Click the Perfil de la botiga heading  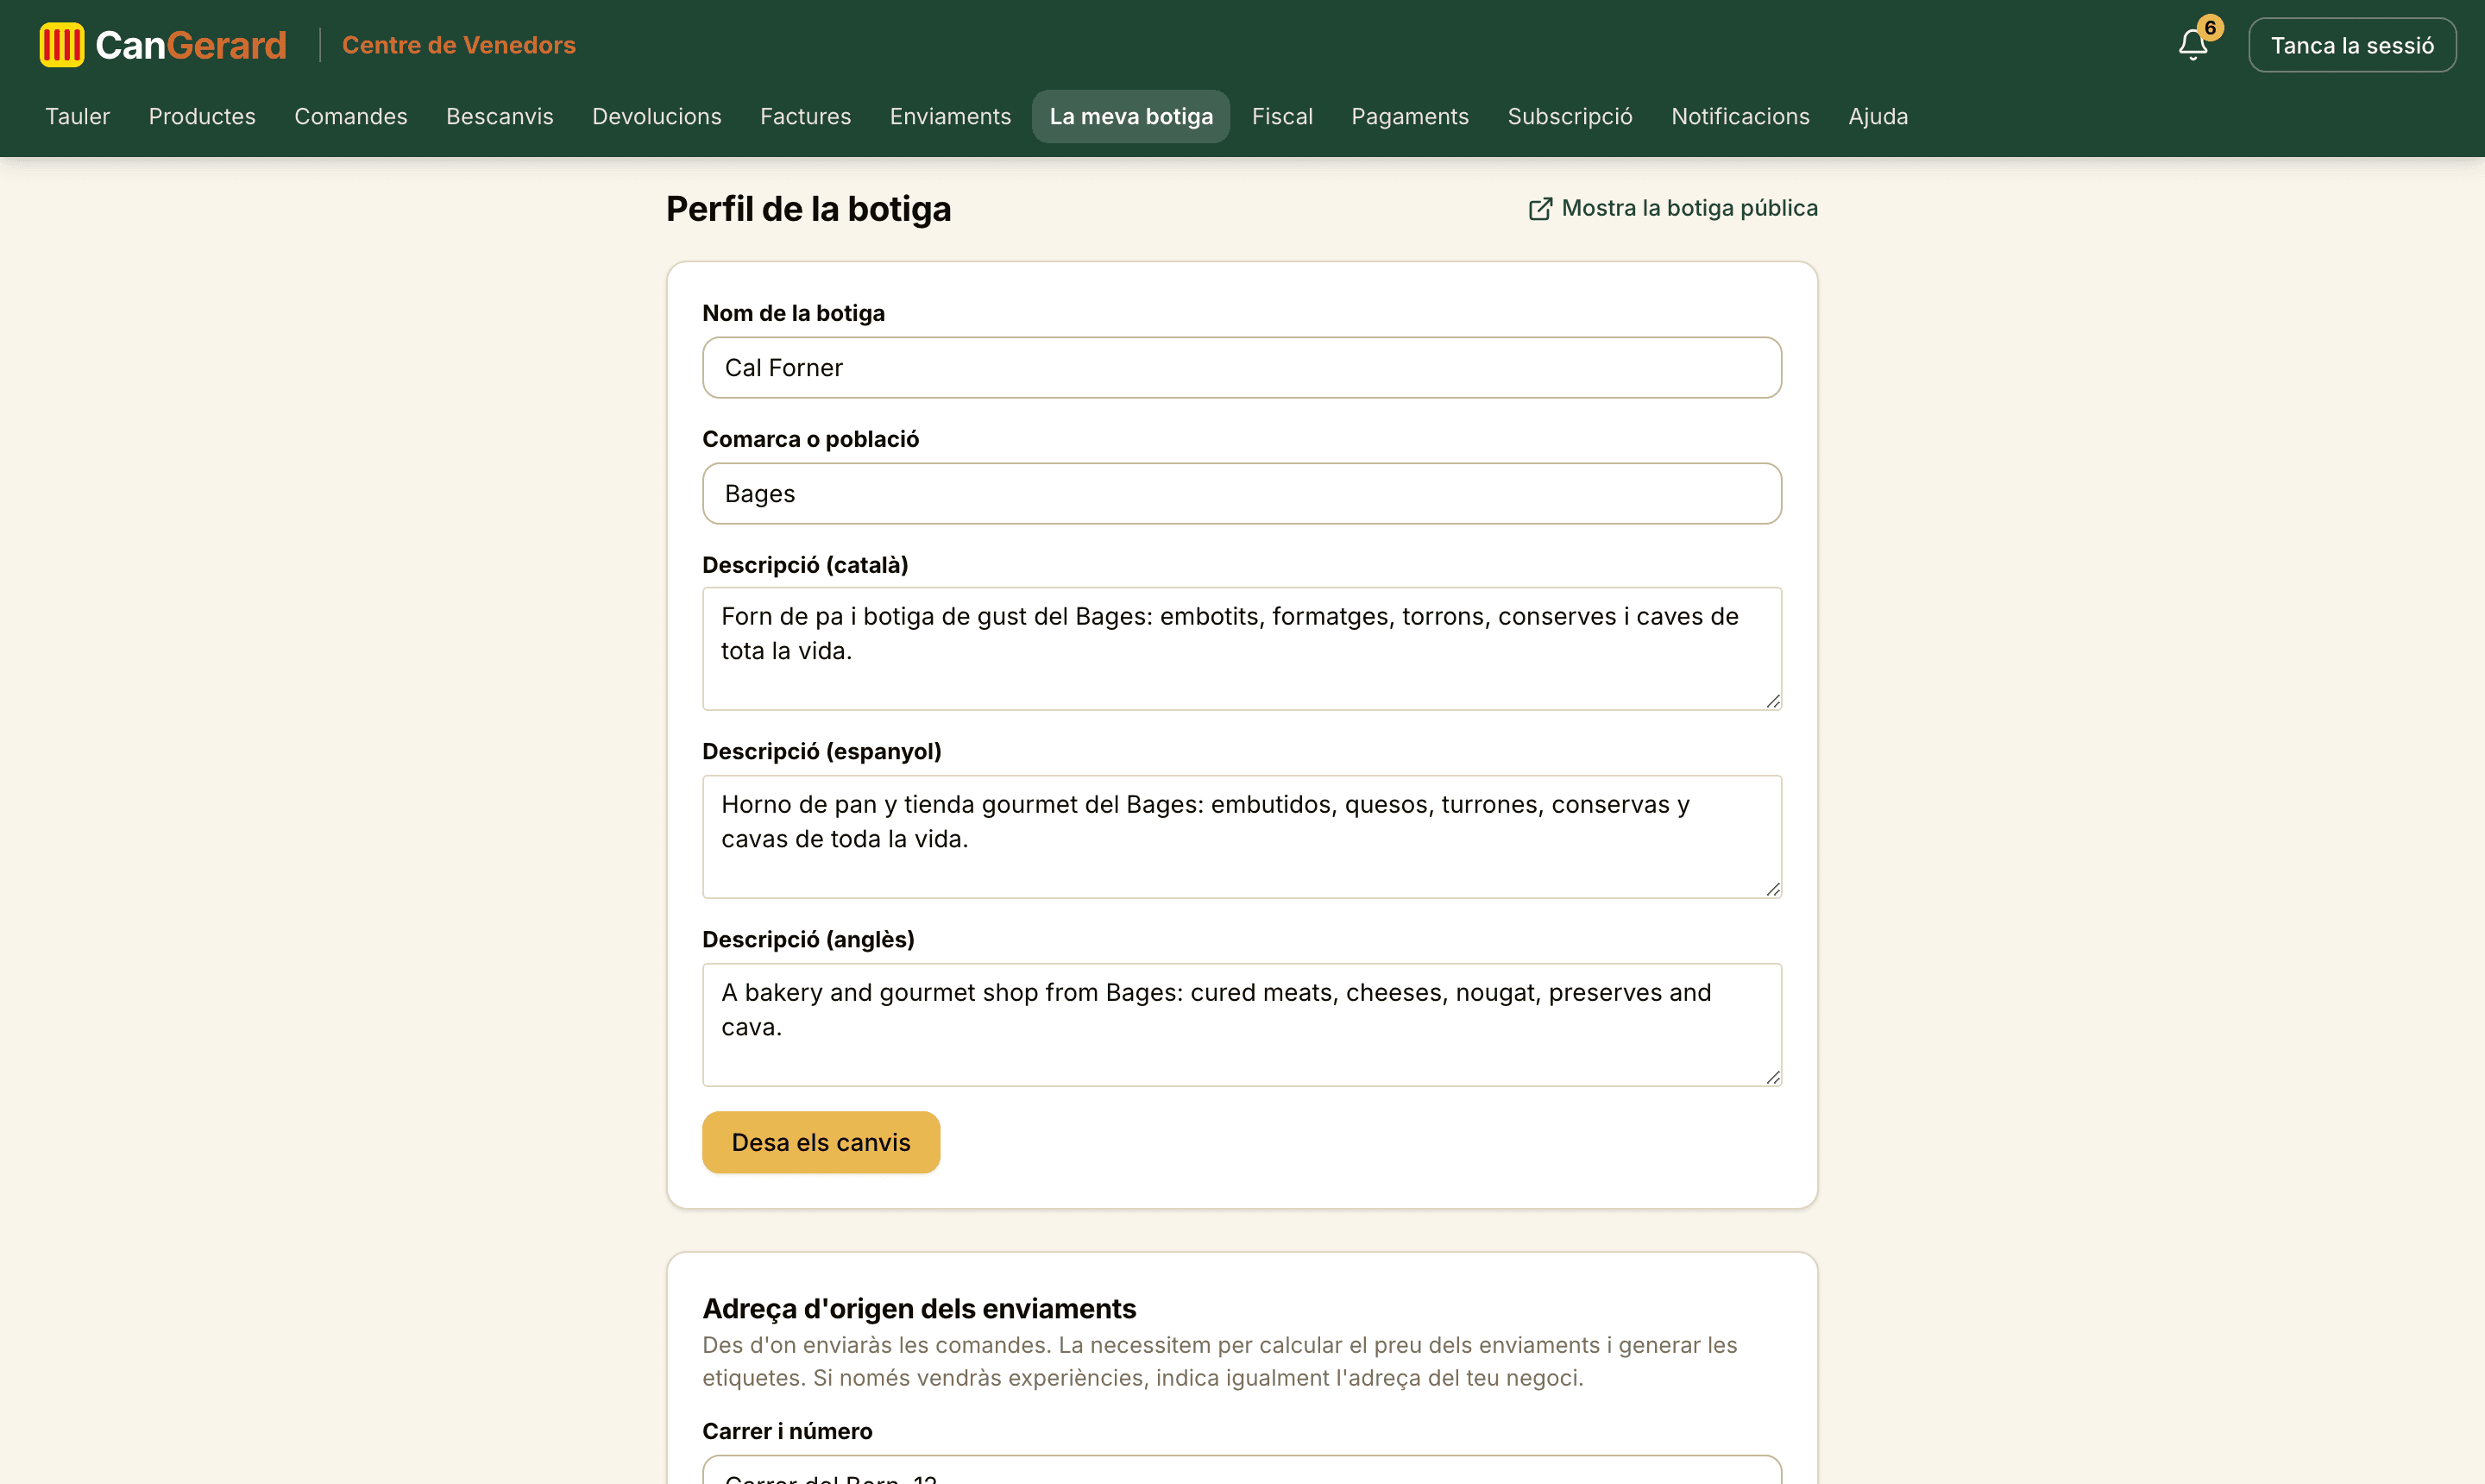click(809, 208)
